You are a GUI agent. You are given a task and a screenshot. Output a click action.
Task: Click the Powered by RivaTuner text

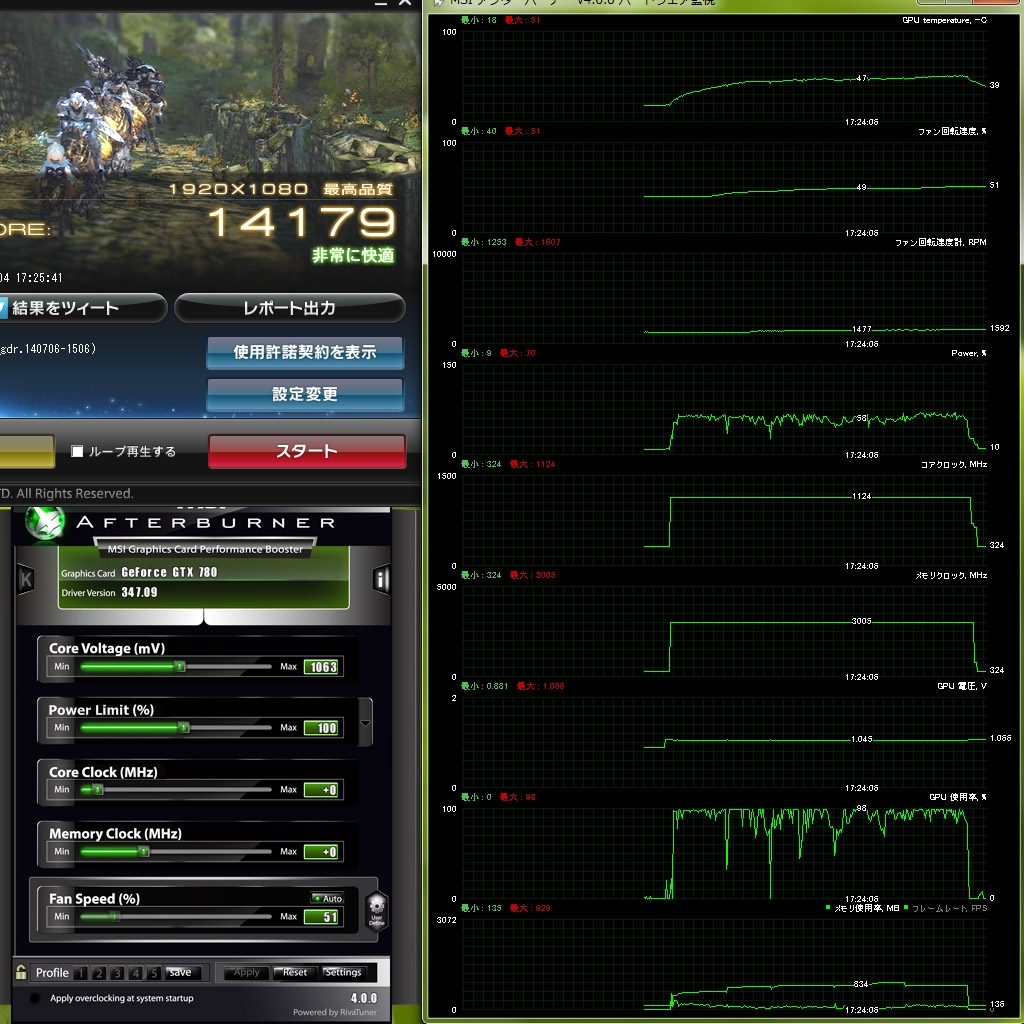pyautogui.click(x=335, y=1012)
